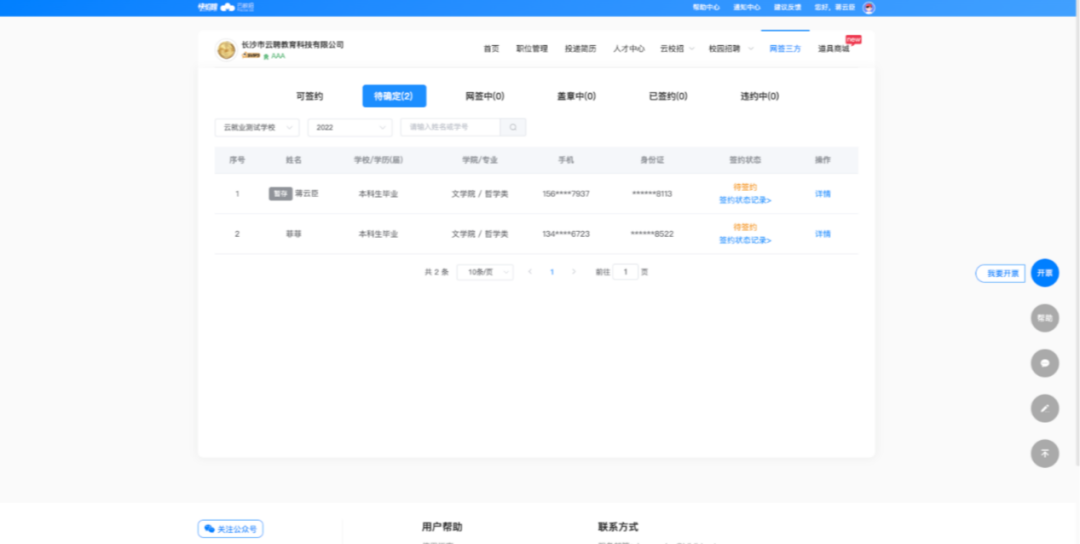Screen dimensions: 1080x544
Task: Open the 投递简历 menu item
Action: (581, 49)
